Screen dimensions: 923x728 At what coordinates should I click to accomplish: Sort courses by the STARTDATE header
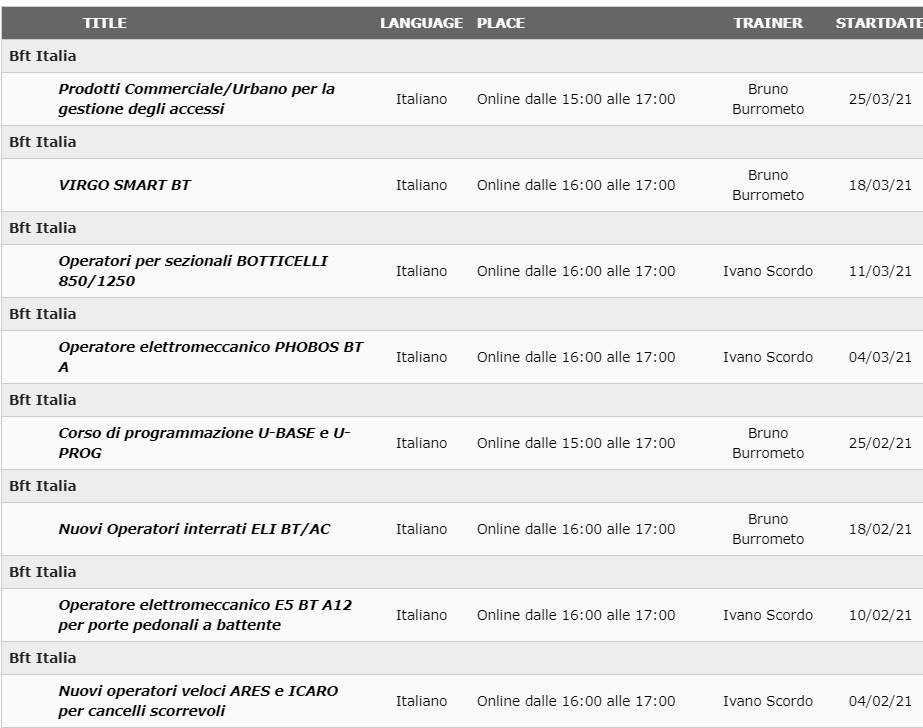coord(879,23)
